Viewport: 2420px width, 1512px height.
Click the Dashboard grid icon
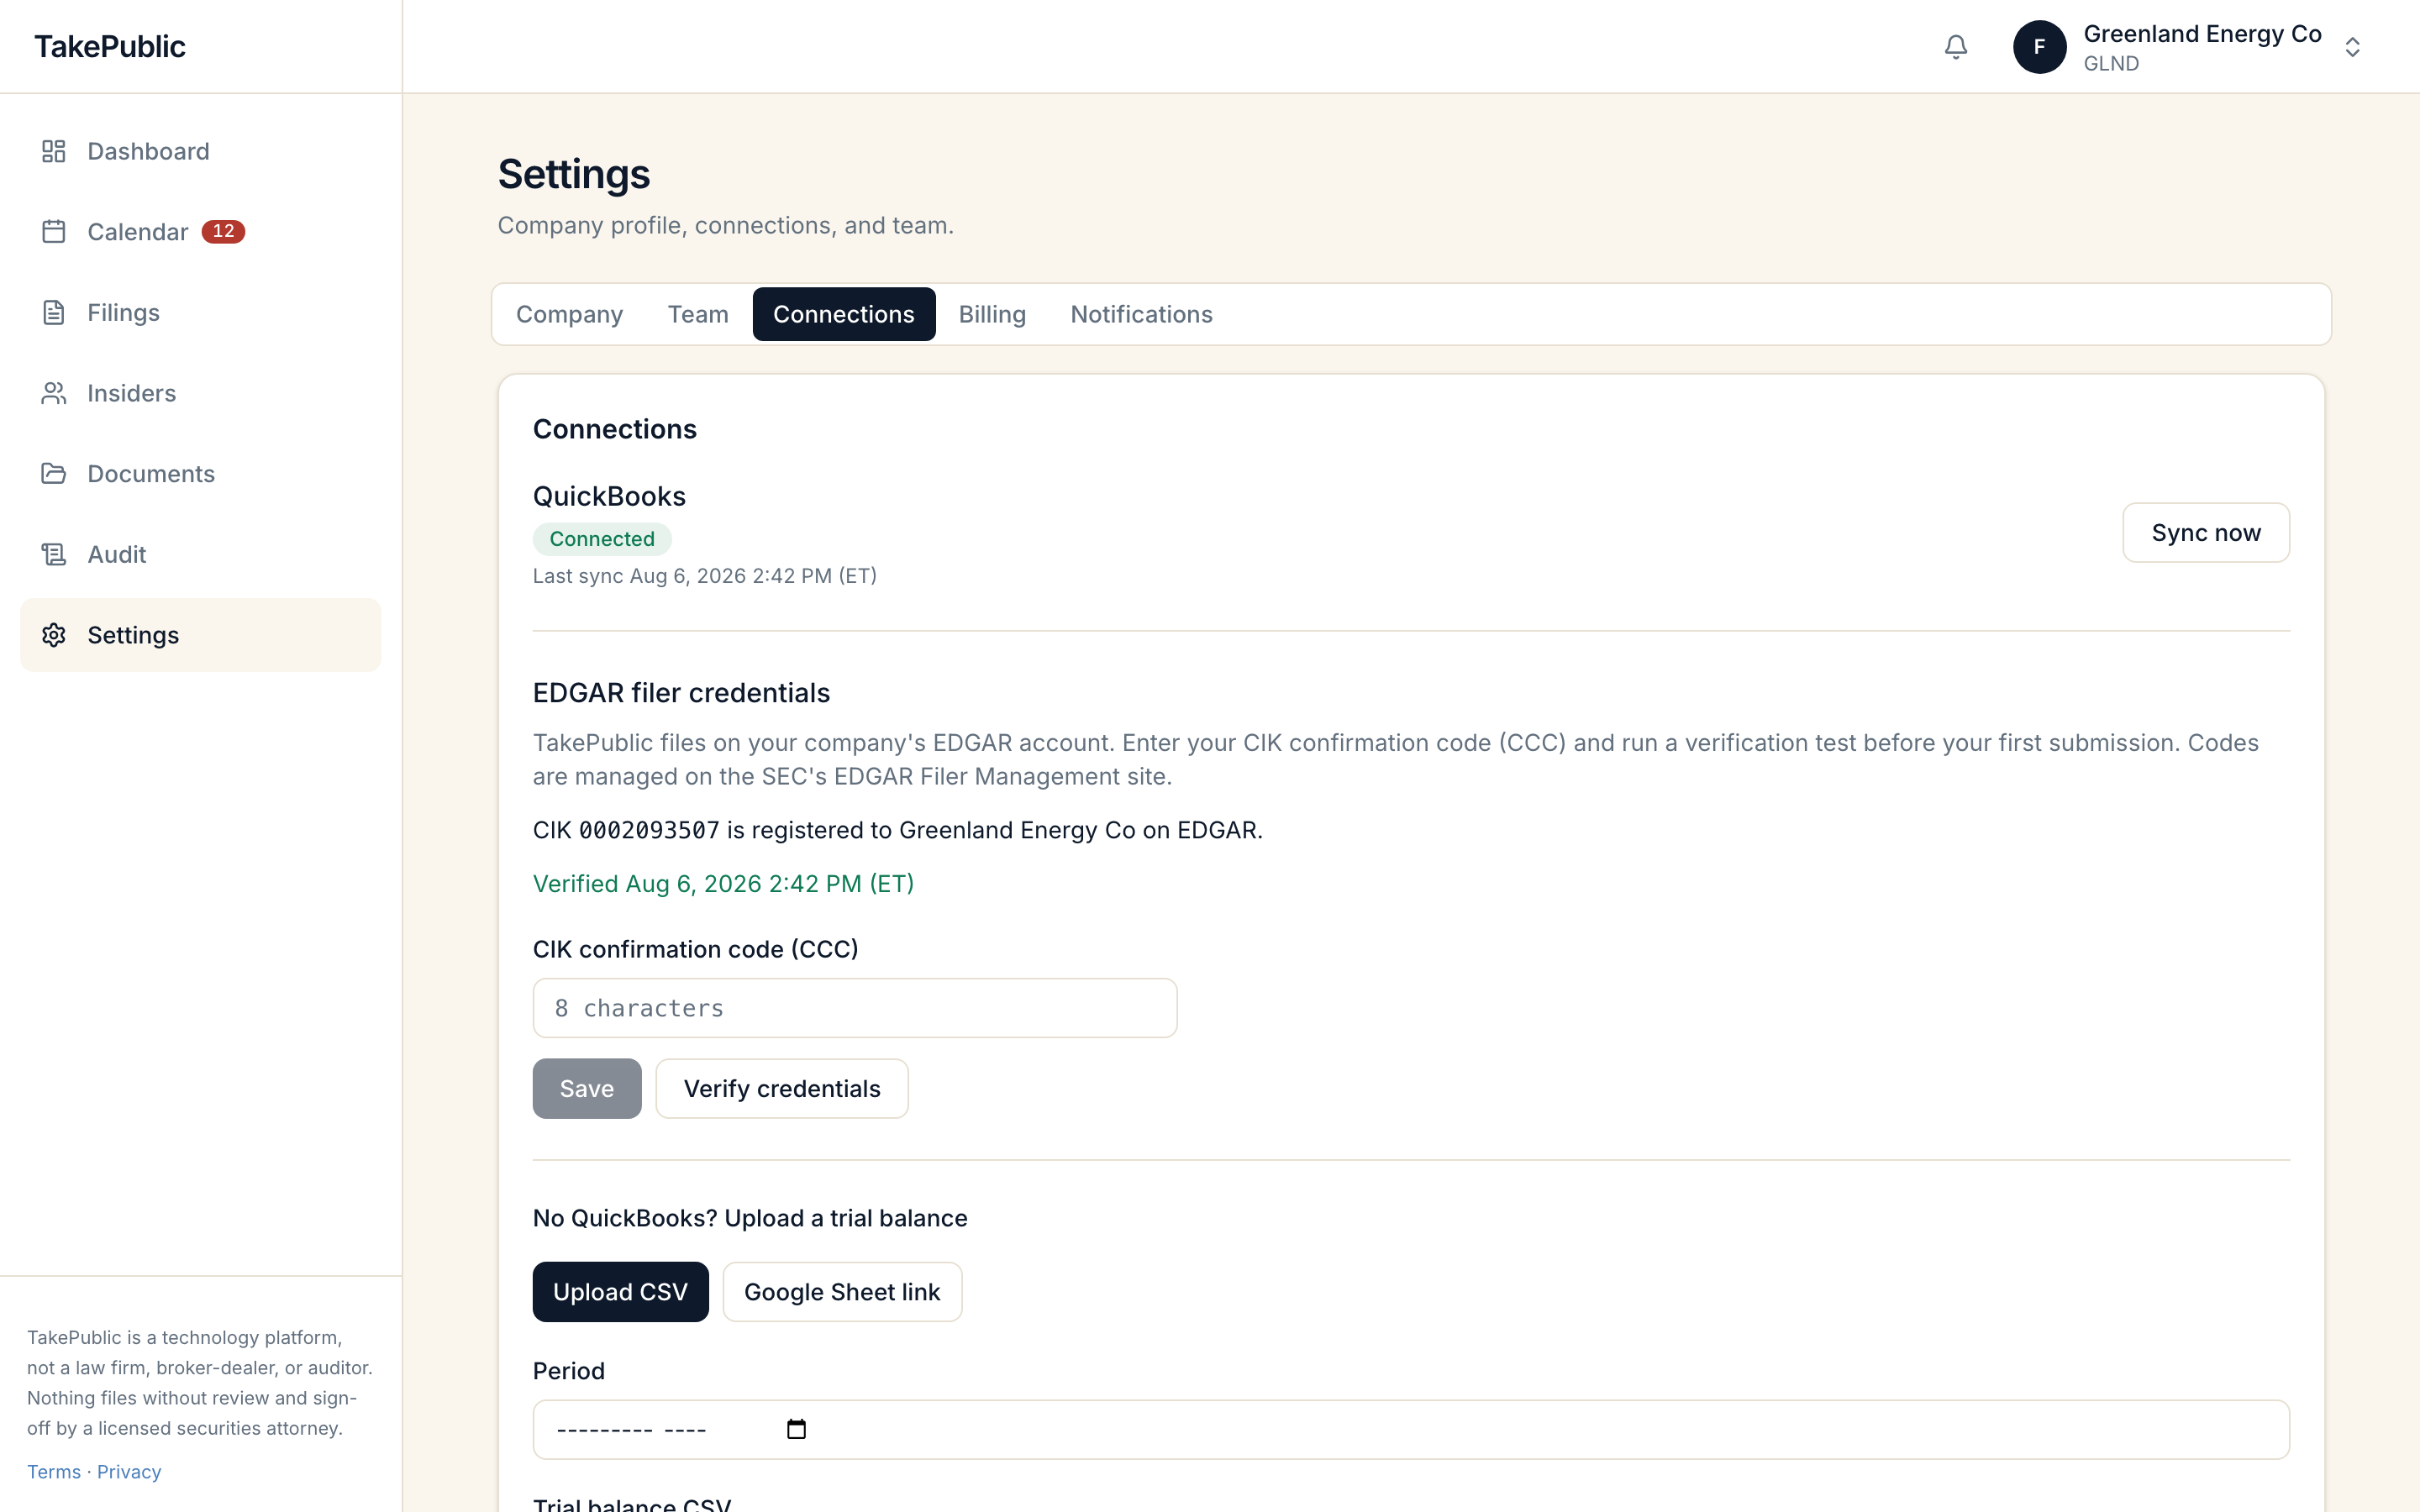[54, 151]
